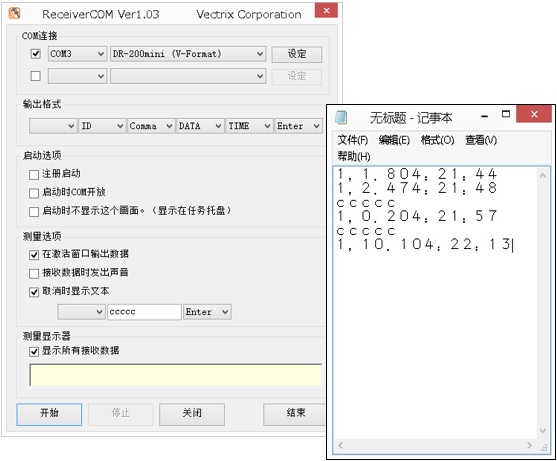Click the 关闭 button
The height and width of the screenshot is (461, 557).
192,414
